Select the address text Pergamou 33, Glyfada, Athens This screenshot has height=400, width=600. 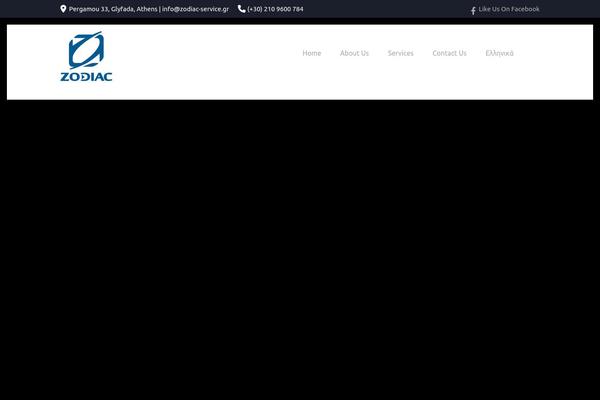point(113,9)
